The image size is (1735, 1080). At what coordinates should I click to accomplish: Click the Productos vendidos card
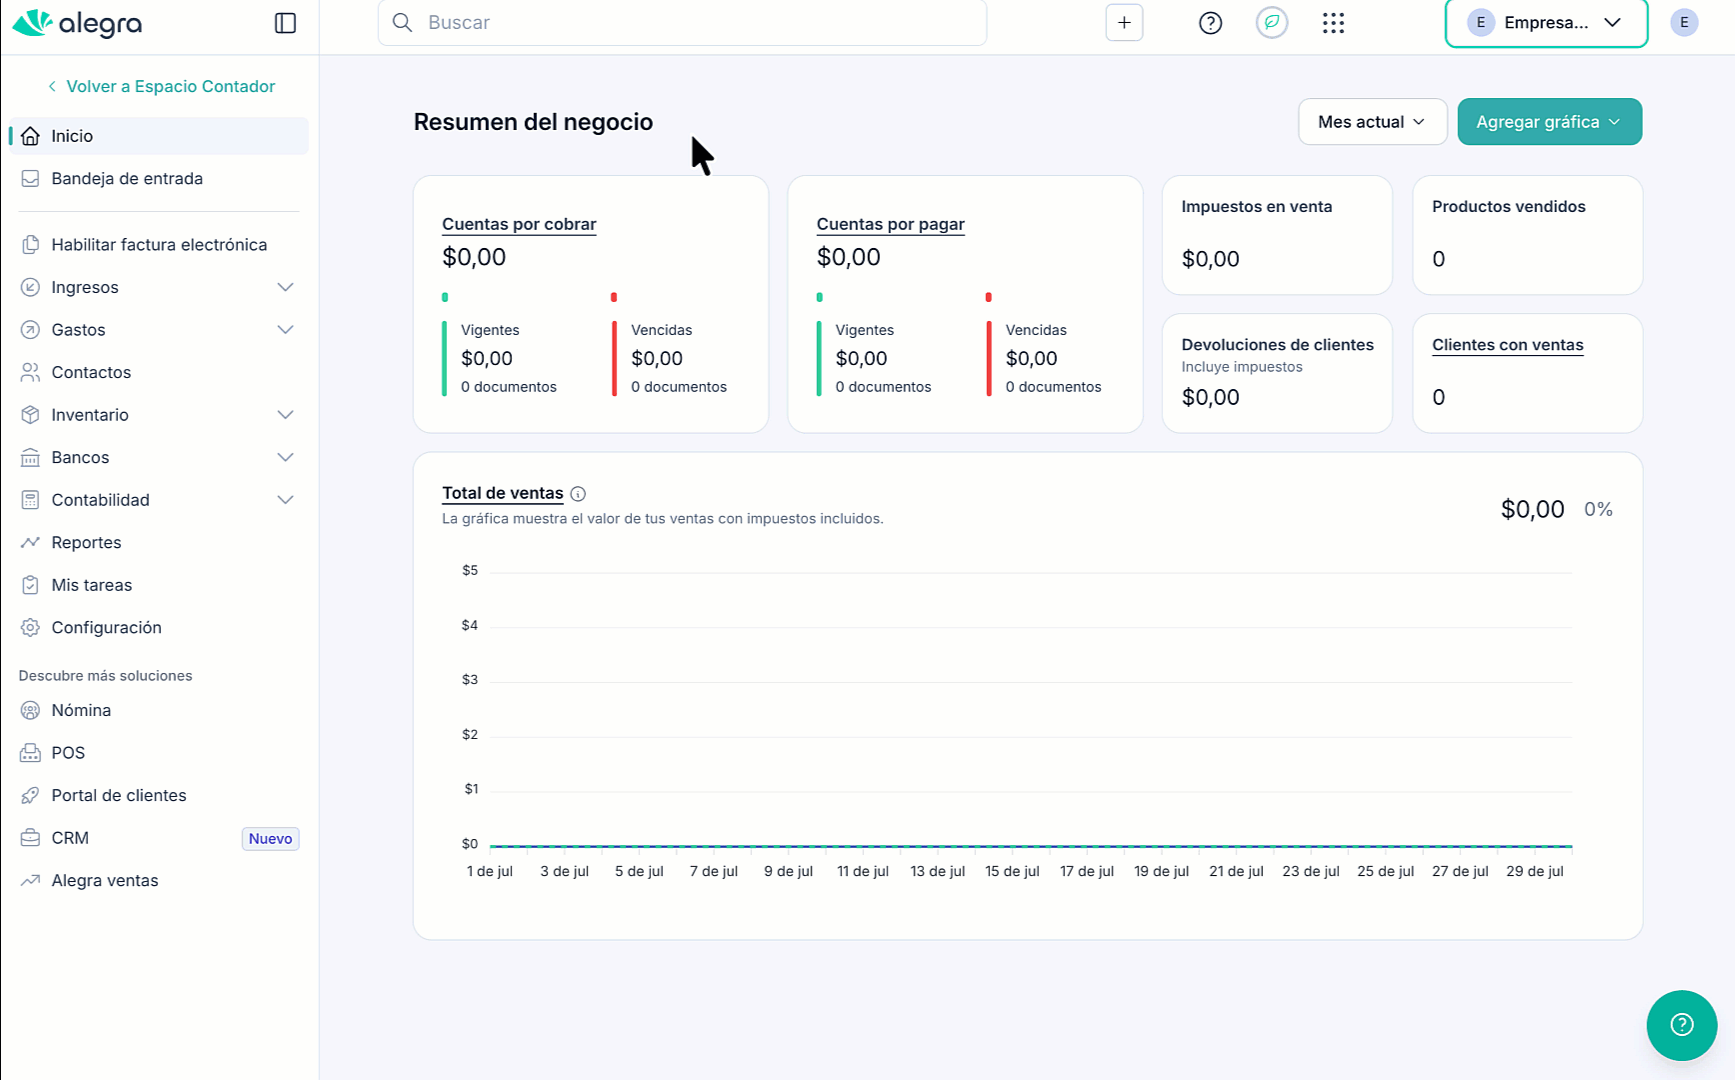[1527, 235]
